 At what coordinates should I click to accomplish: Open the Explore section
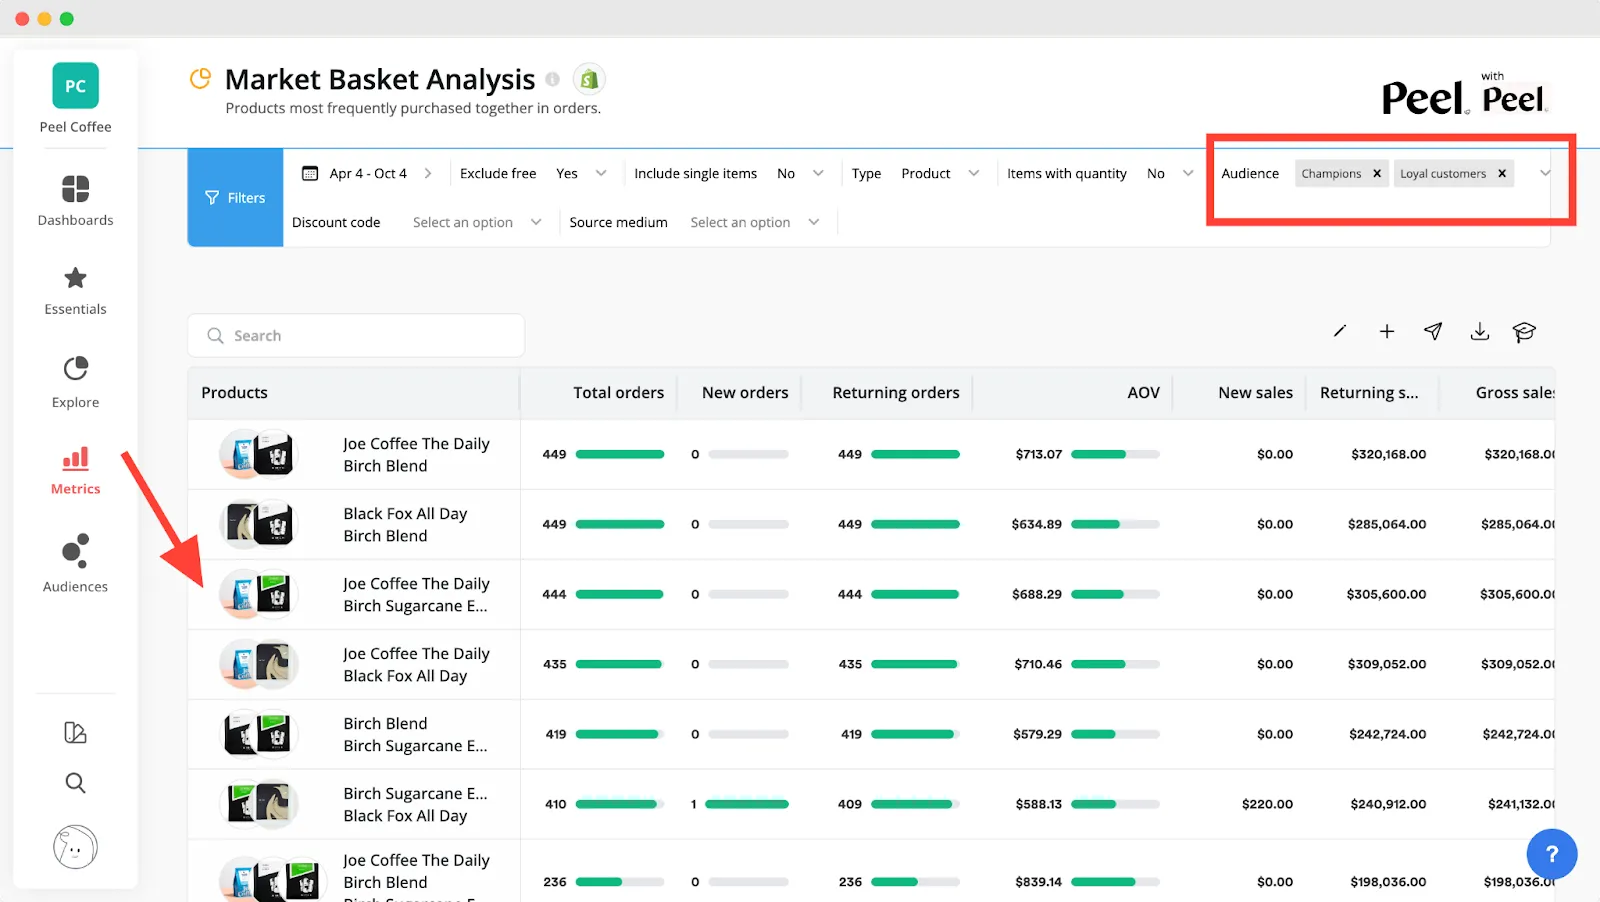click(x=75, y=382)
